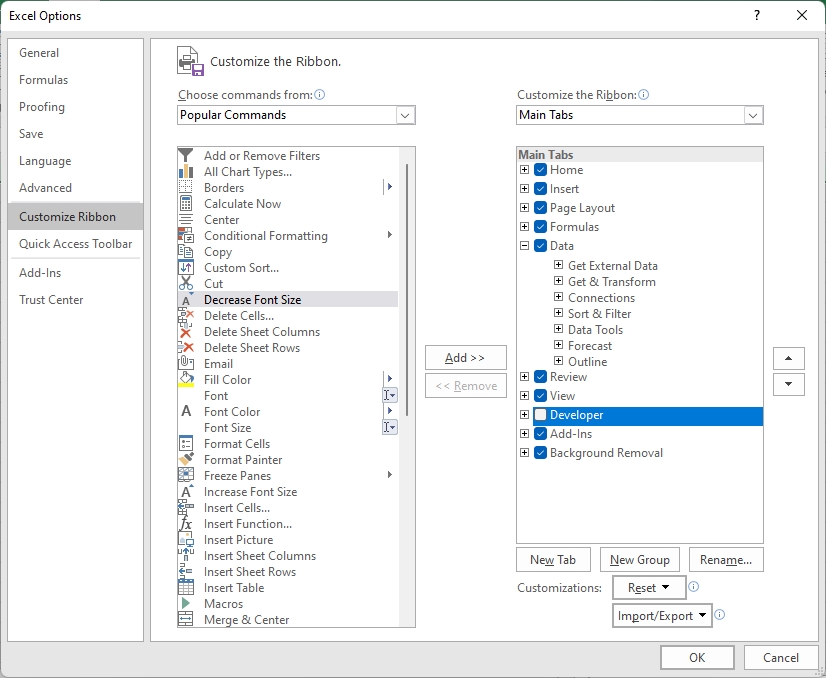
Task: Click the Merge & Center icon
Action: [x=185, y=620]
